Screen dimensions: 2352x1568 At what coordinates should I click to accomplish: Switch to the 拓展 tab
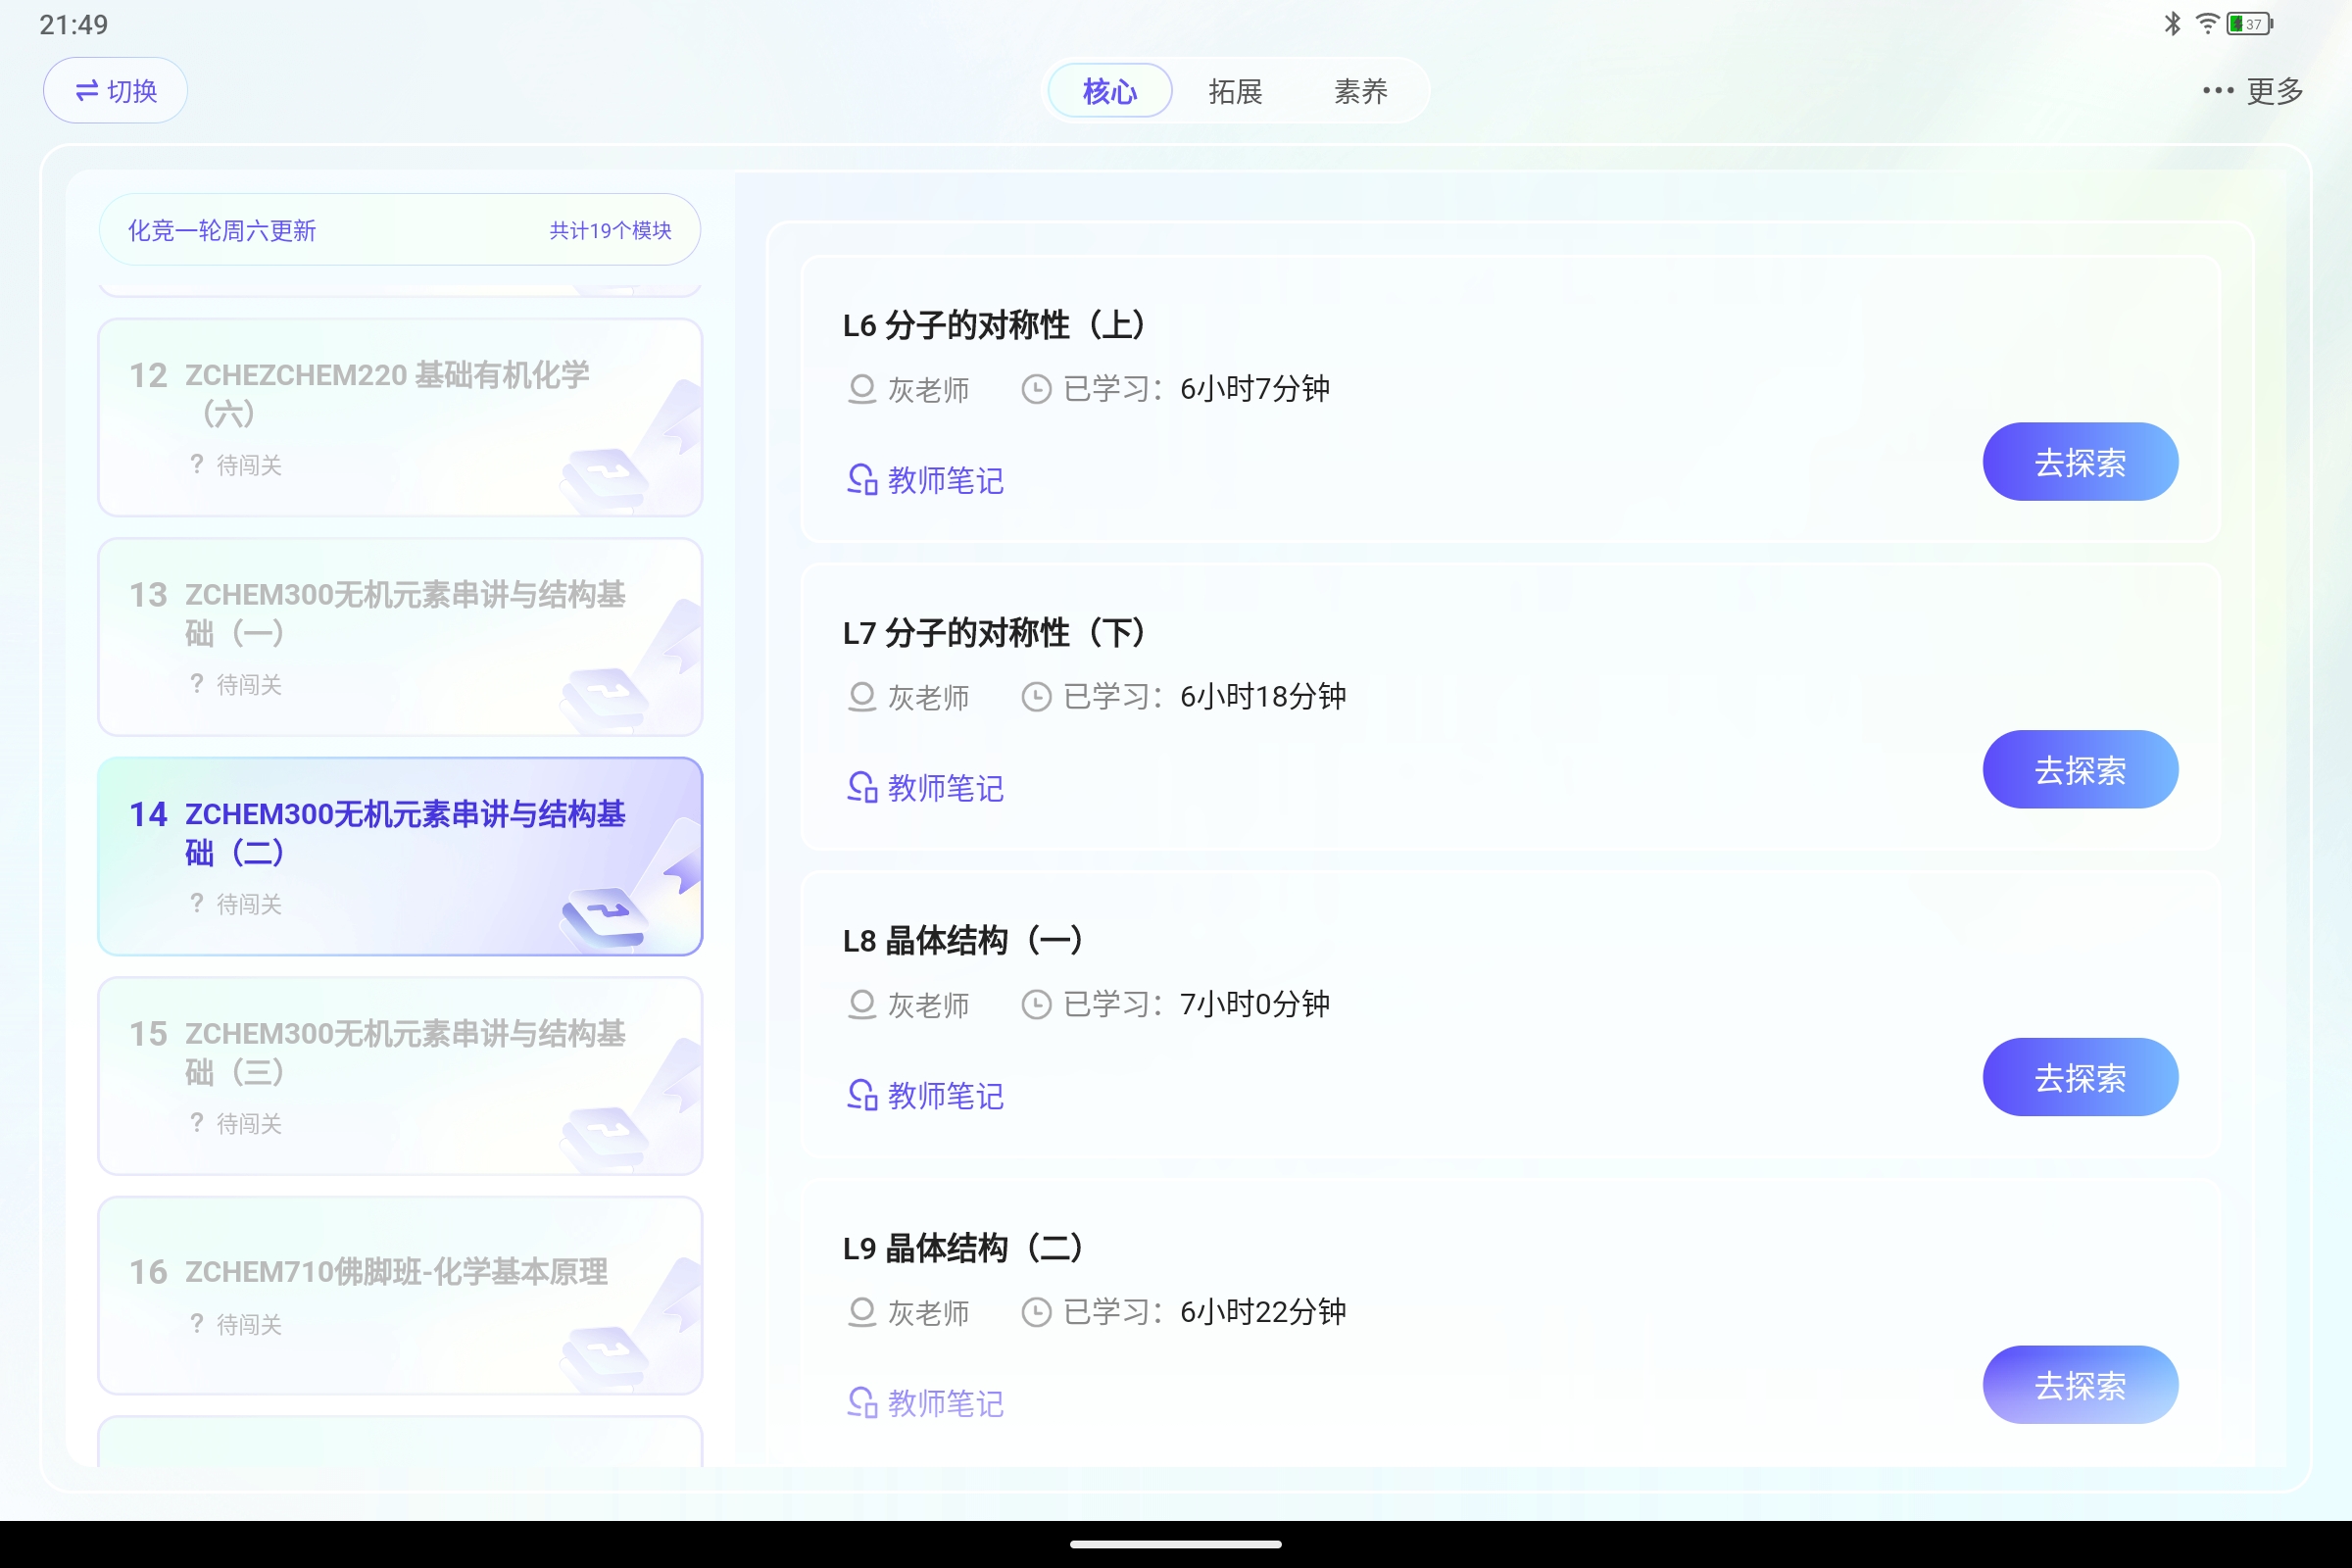[1235, 91]
